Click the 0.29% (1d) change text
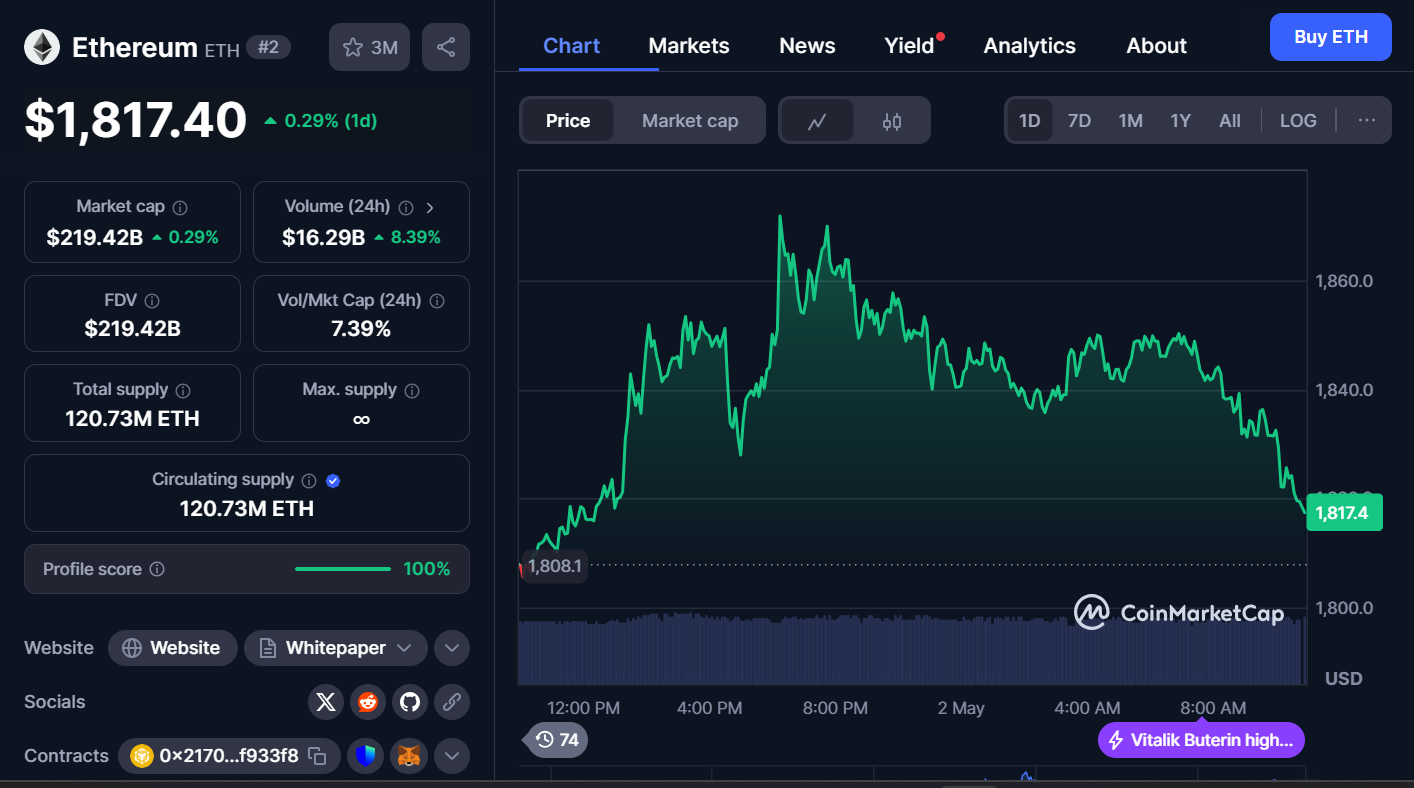The image size is (1414, 788). (x=330, y=121)
